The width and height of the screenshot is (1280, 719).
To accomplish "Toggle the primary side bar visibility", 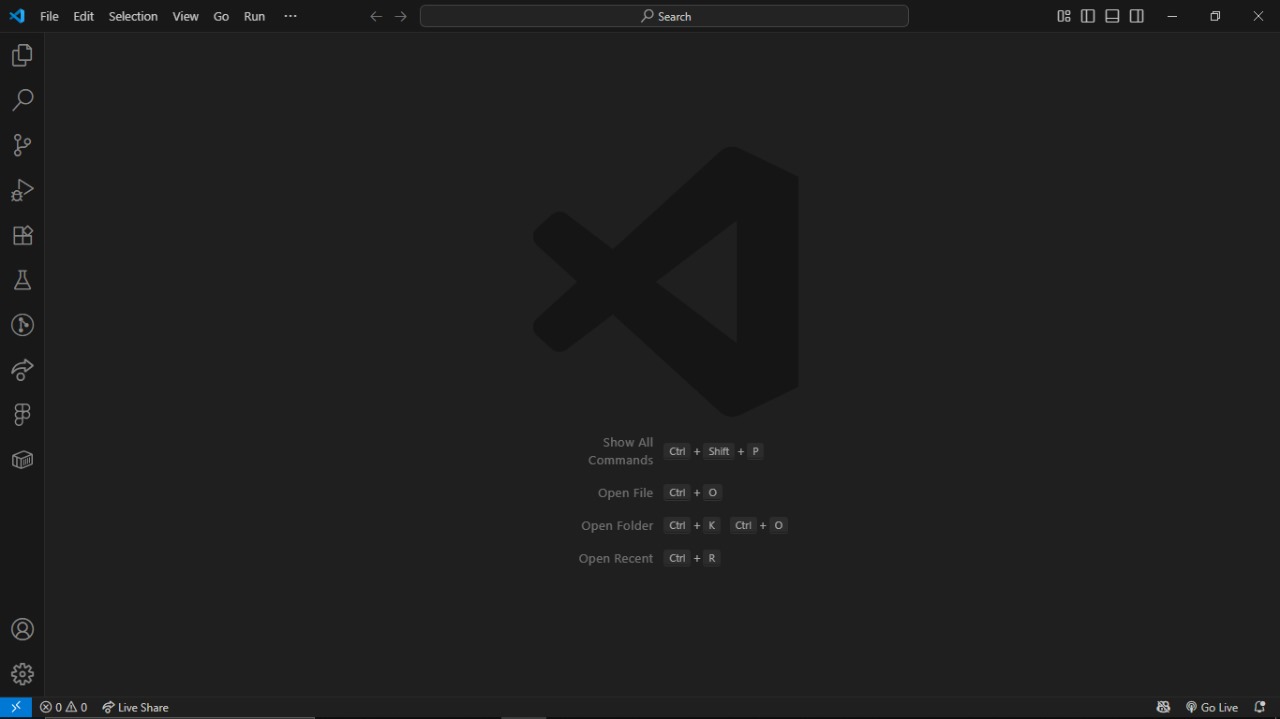I will [1088, 16].
